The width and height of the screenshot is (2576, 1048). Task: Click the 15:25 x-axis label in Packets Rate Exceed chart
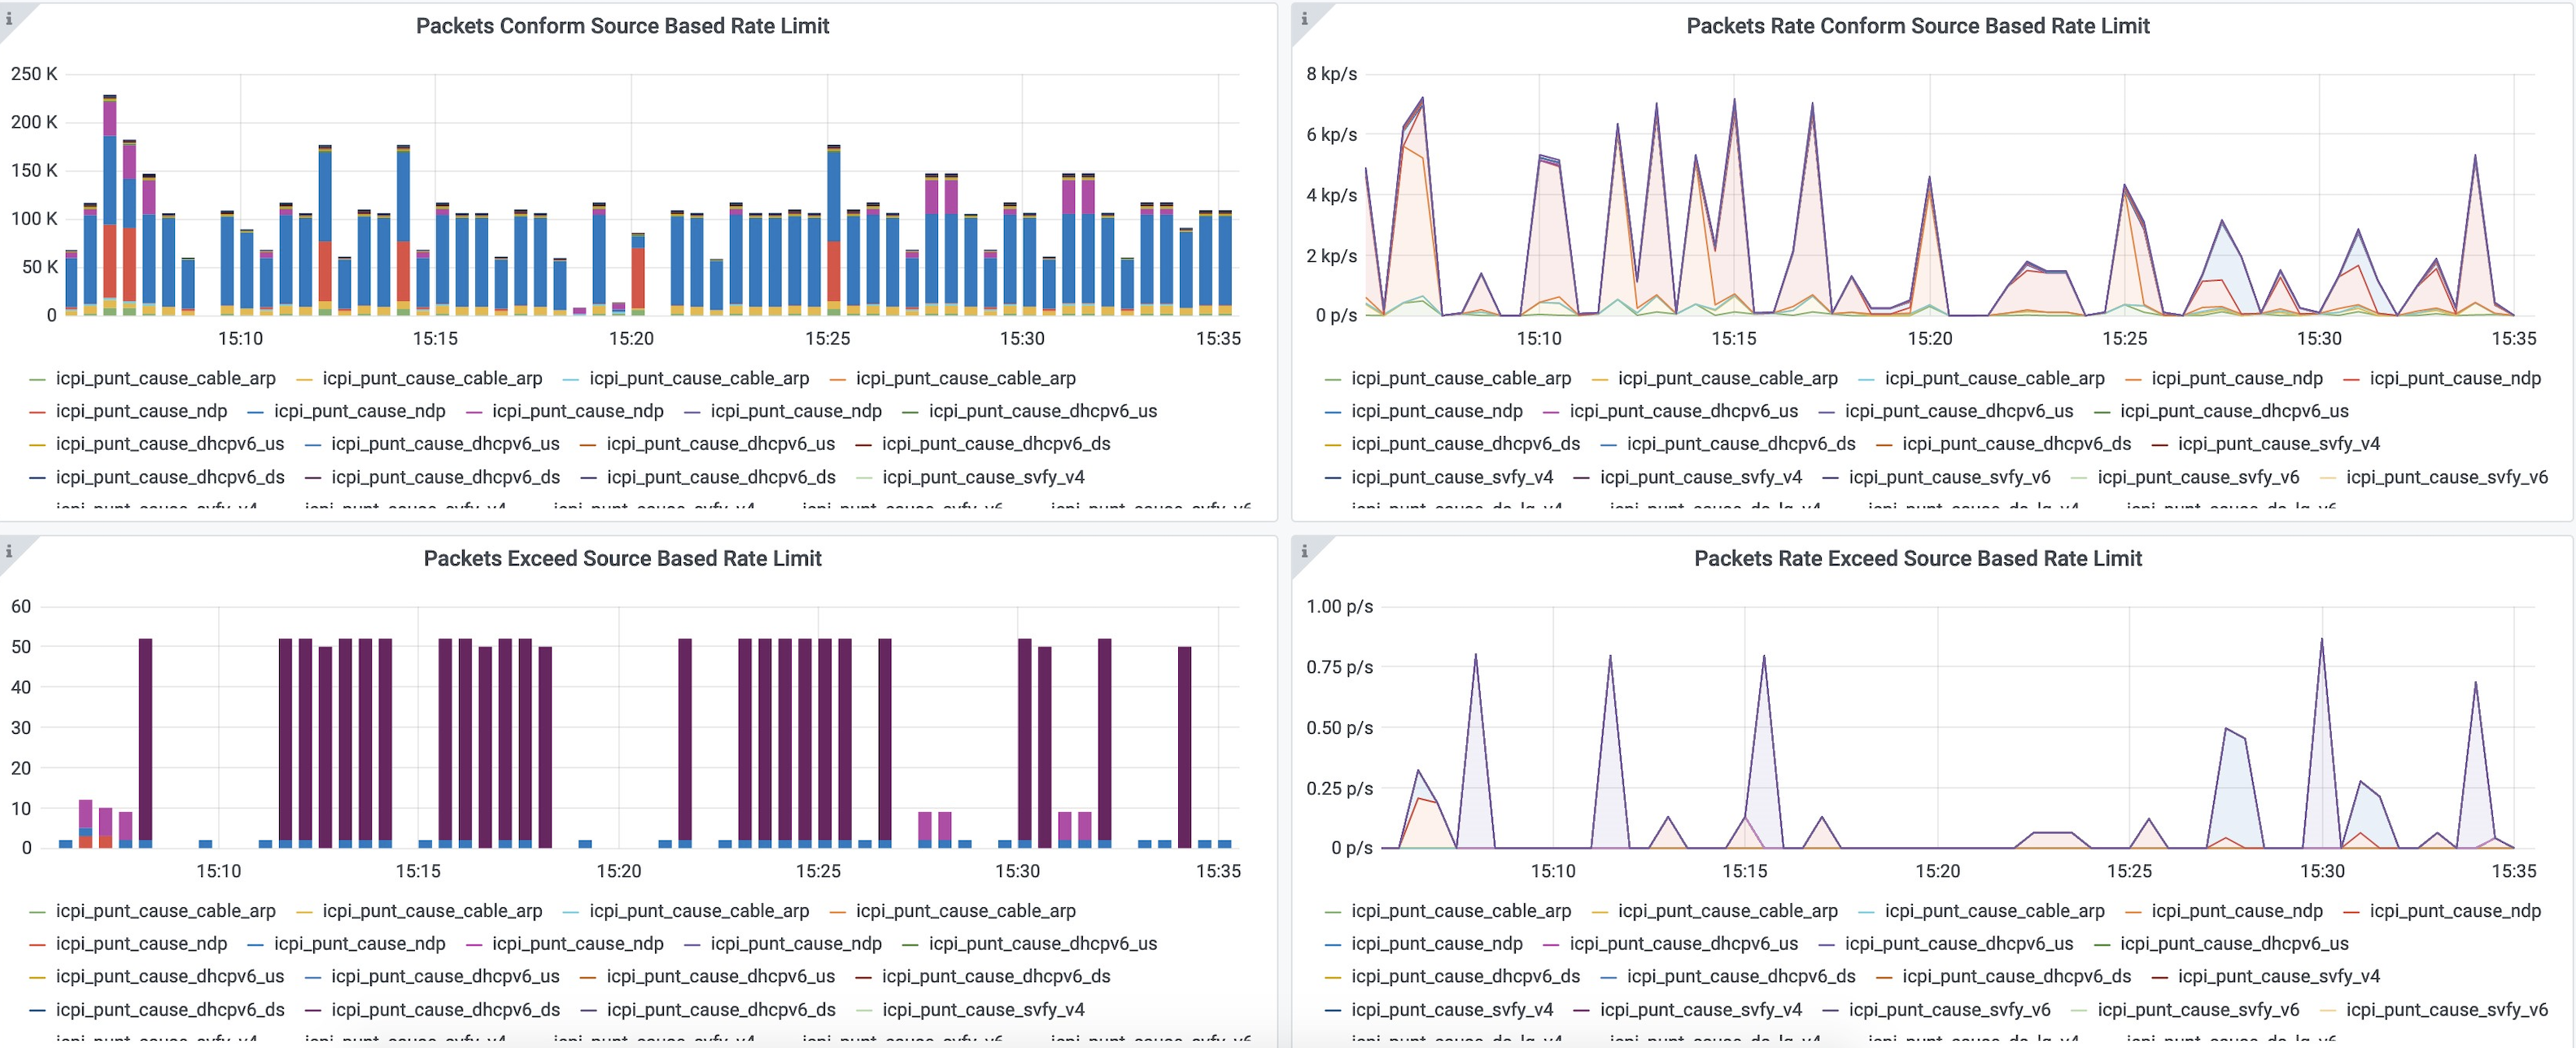click(2129, 871)
